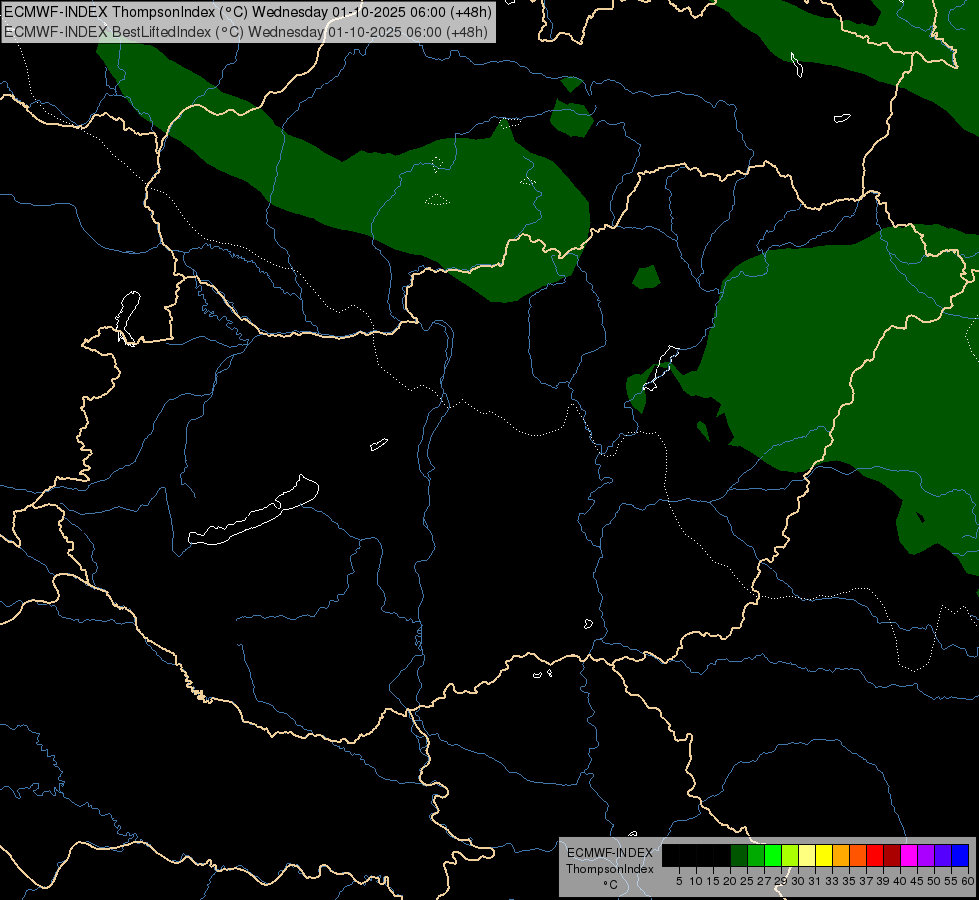The width and height of the screenshot is (979, 900).
Task: Click the legend scale value "60"
Action: click(968, 881)
